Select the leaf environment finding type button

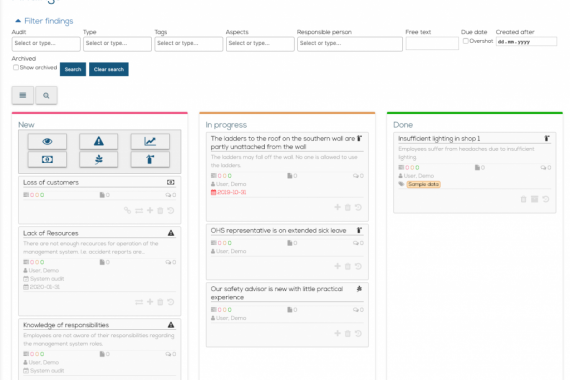[99, 159]
